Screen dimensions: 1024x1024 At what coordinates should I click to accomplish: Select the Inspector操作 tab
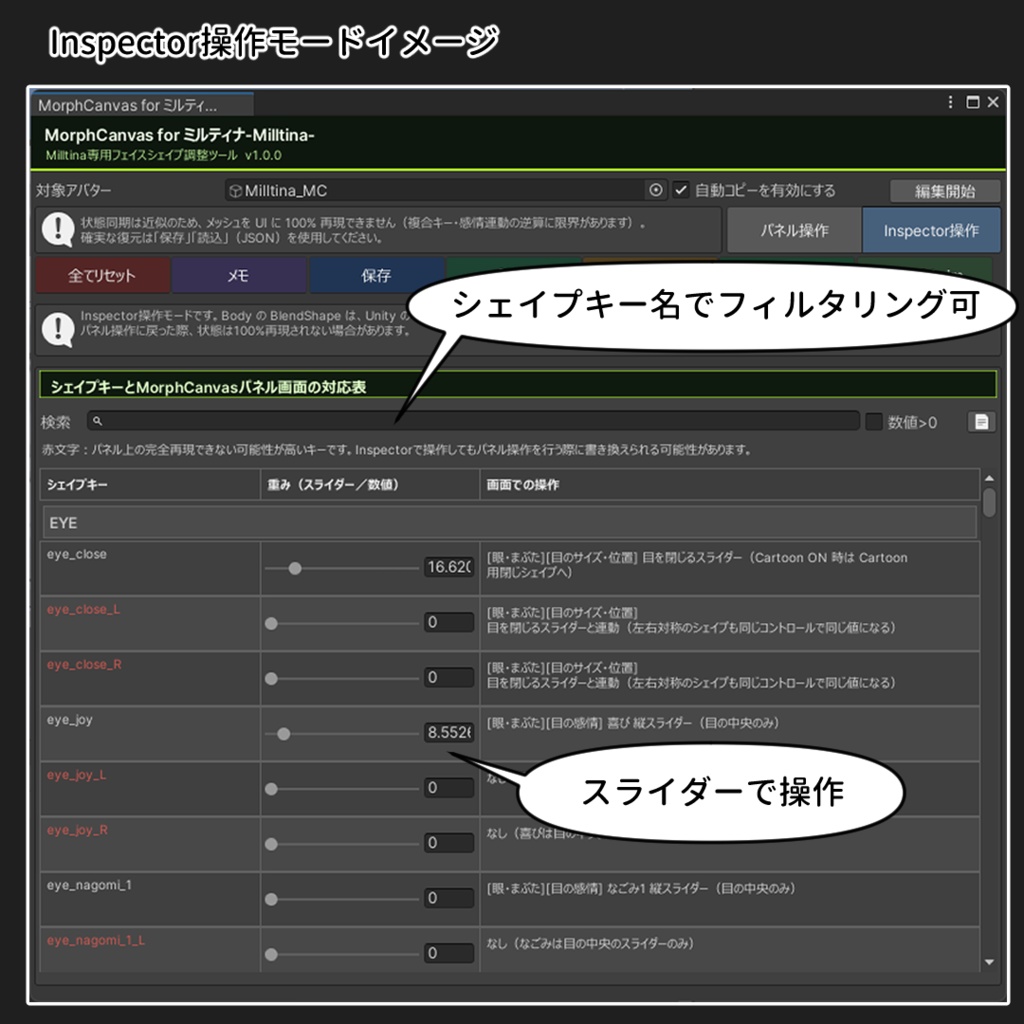(930, 229)
